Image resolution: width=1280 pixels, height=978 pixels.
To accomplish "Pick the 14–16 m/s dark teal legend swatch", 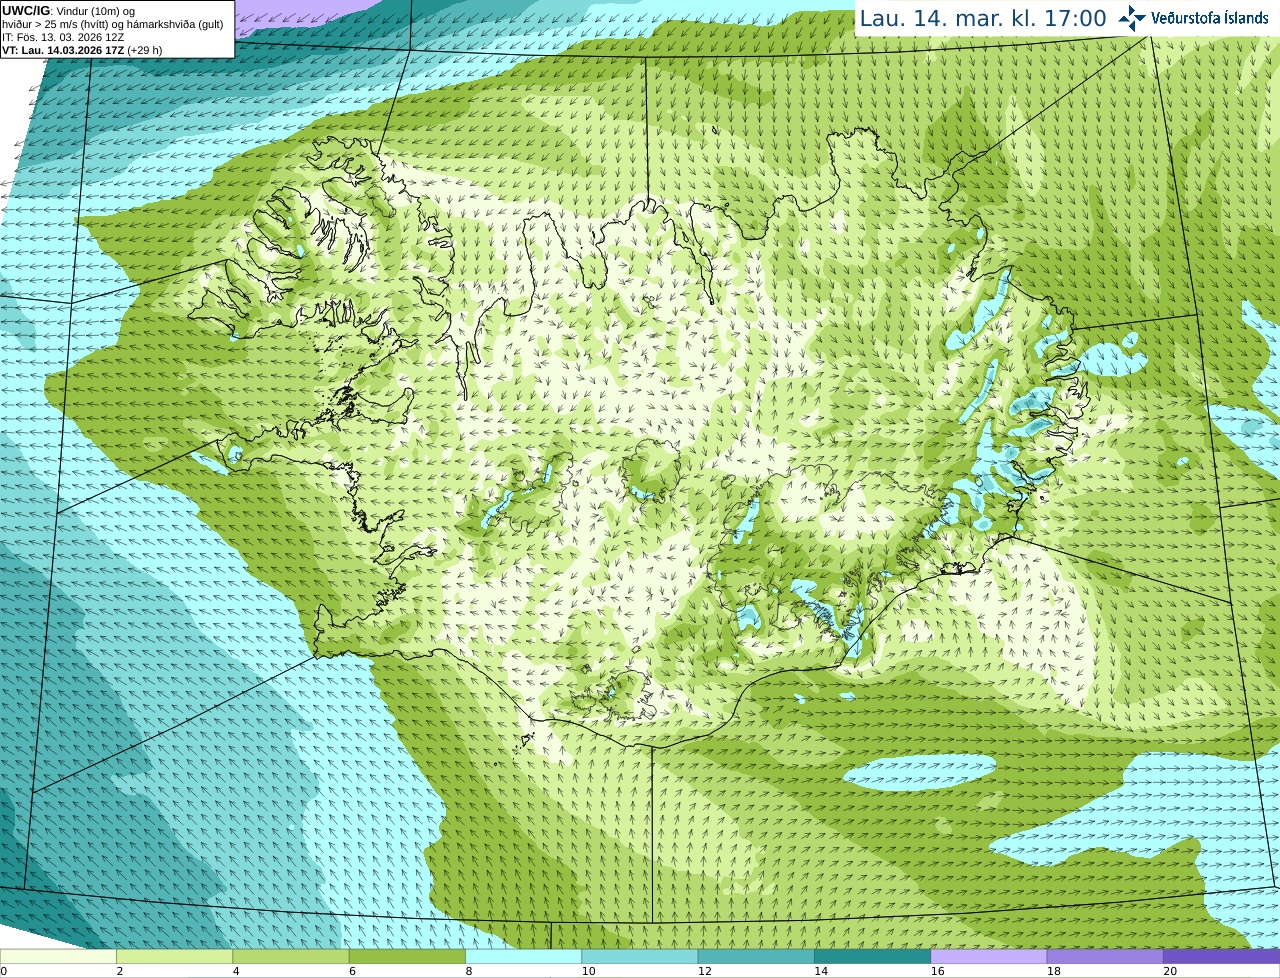I will 872,956.
